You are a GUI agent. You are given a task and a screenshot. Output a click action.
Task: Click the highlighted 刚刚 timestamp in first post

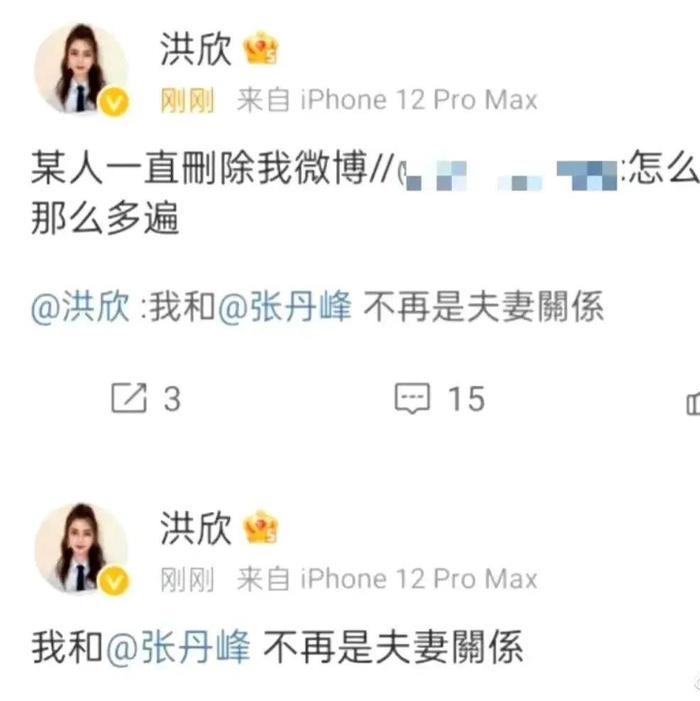tap(187, 100)
